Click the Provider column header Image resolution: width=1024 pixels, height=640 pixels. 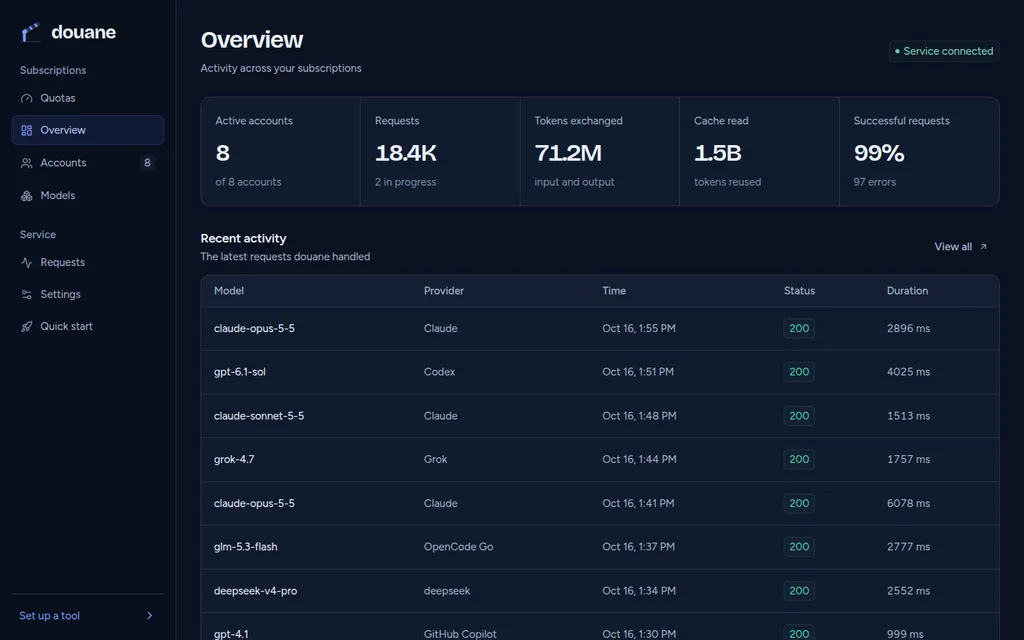443,291
